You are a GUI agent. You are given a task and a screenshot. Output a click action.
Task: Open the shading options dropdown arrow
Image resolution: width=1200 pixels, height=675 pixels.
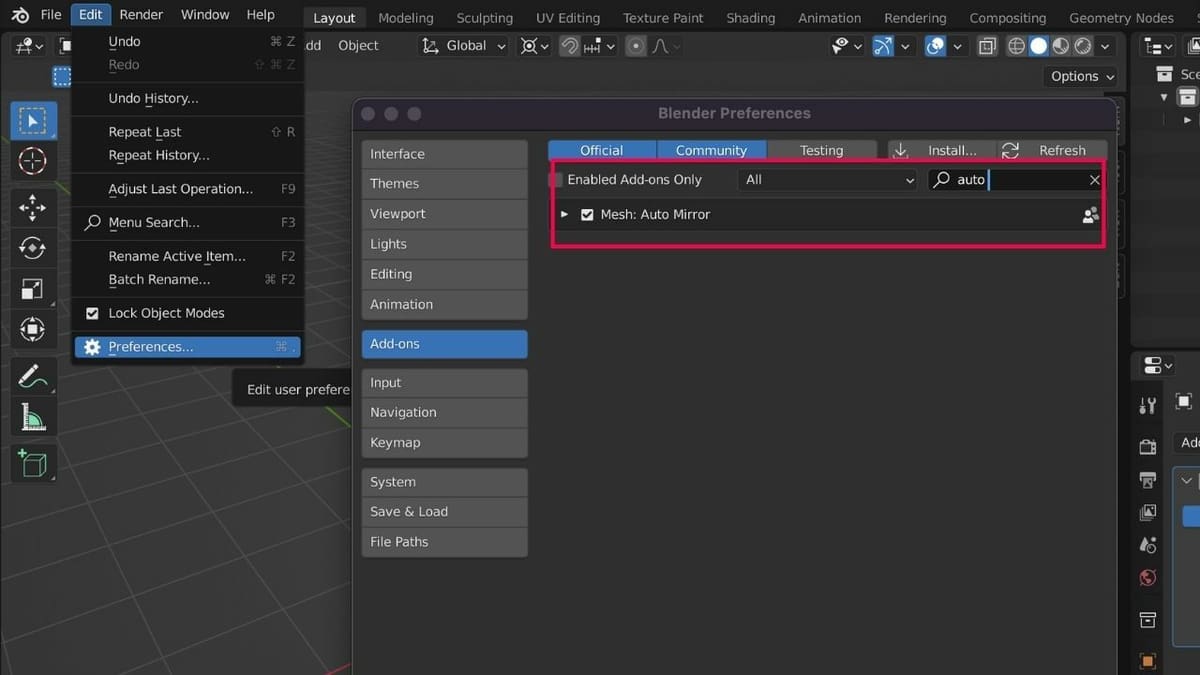pyautogui.click(x=1105, y=46)
